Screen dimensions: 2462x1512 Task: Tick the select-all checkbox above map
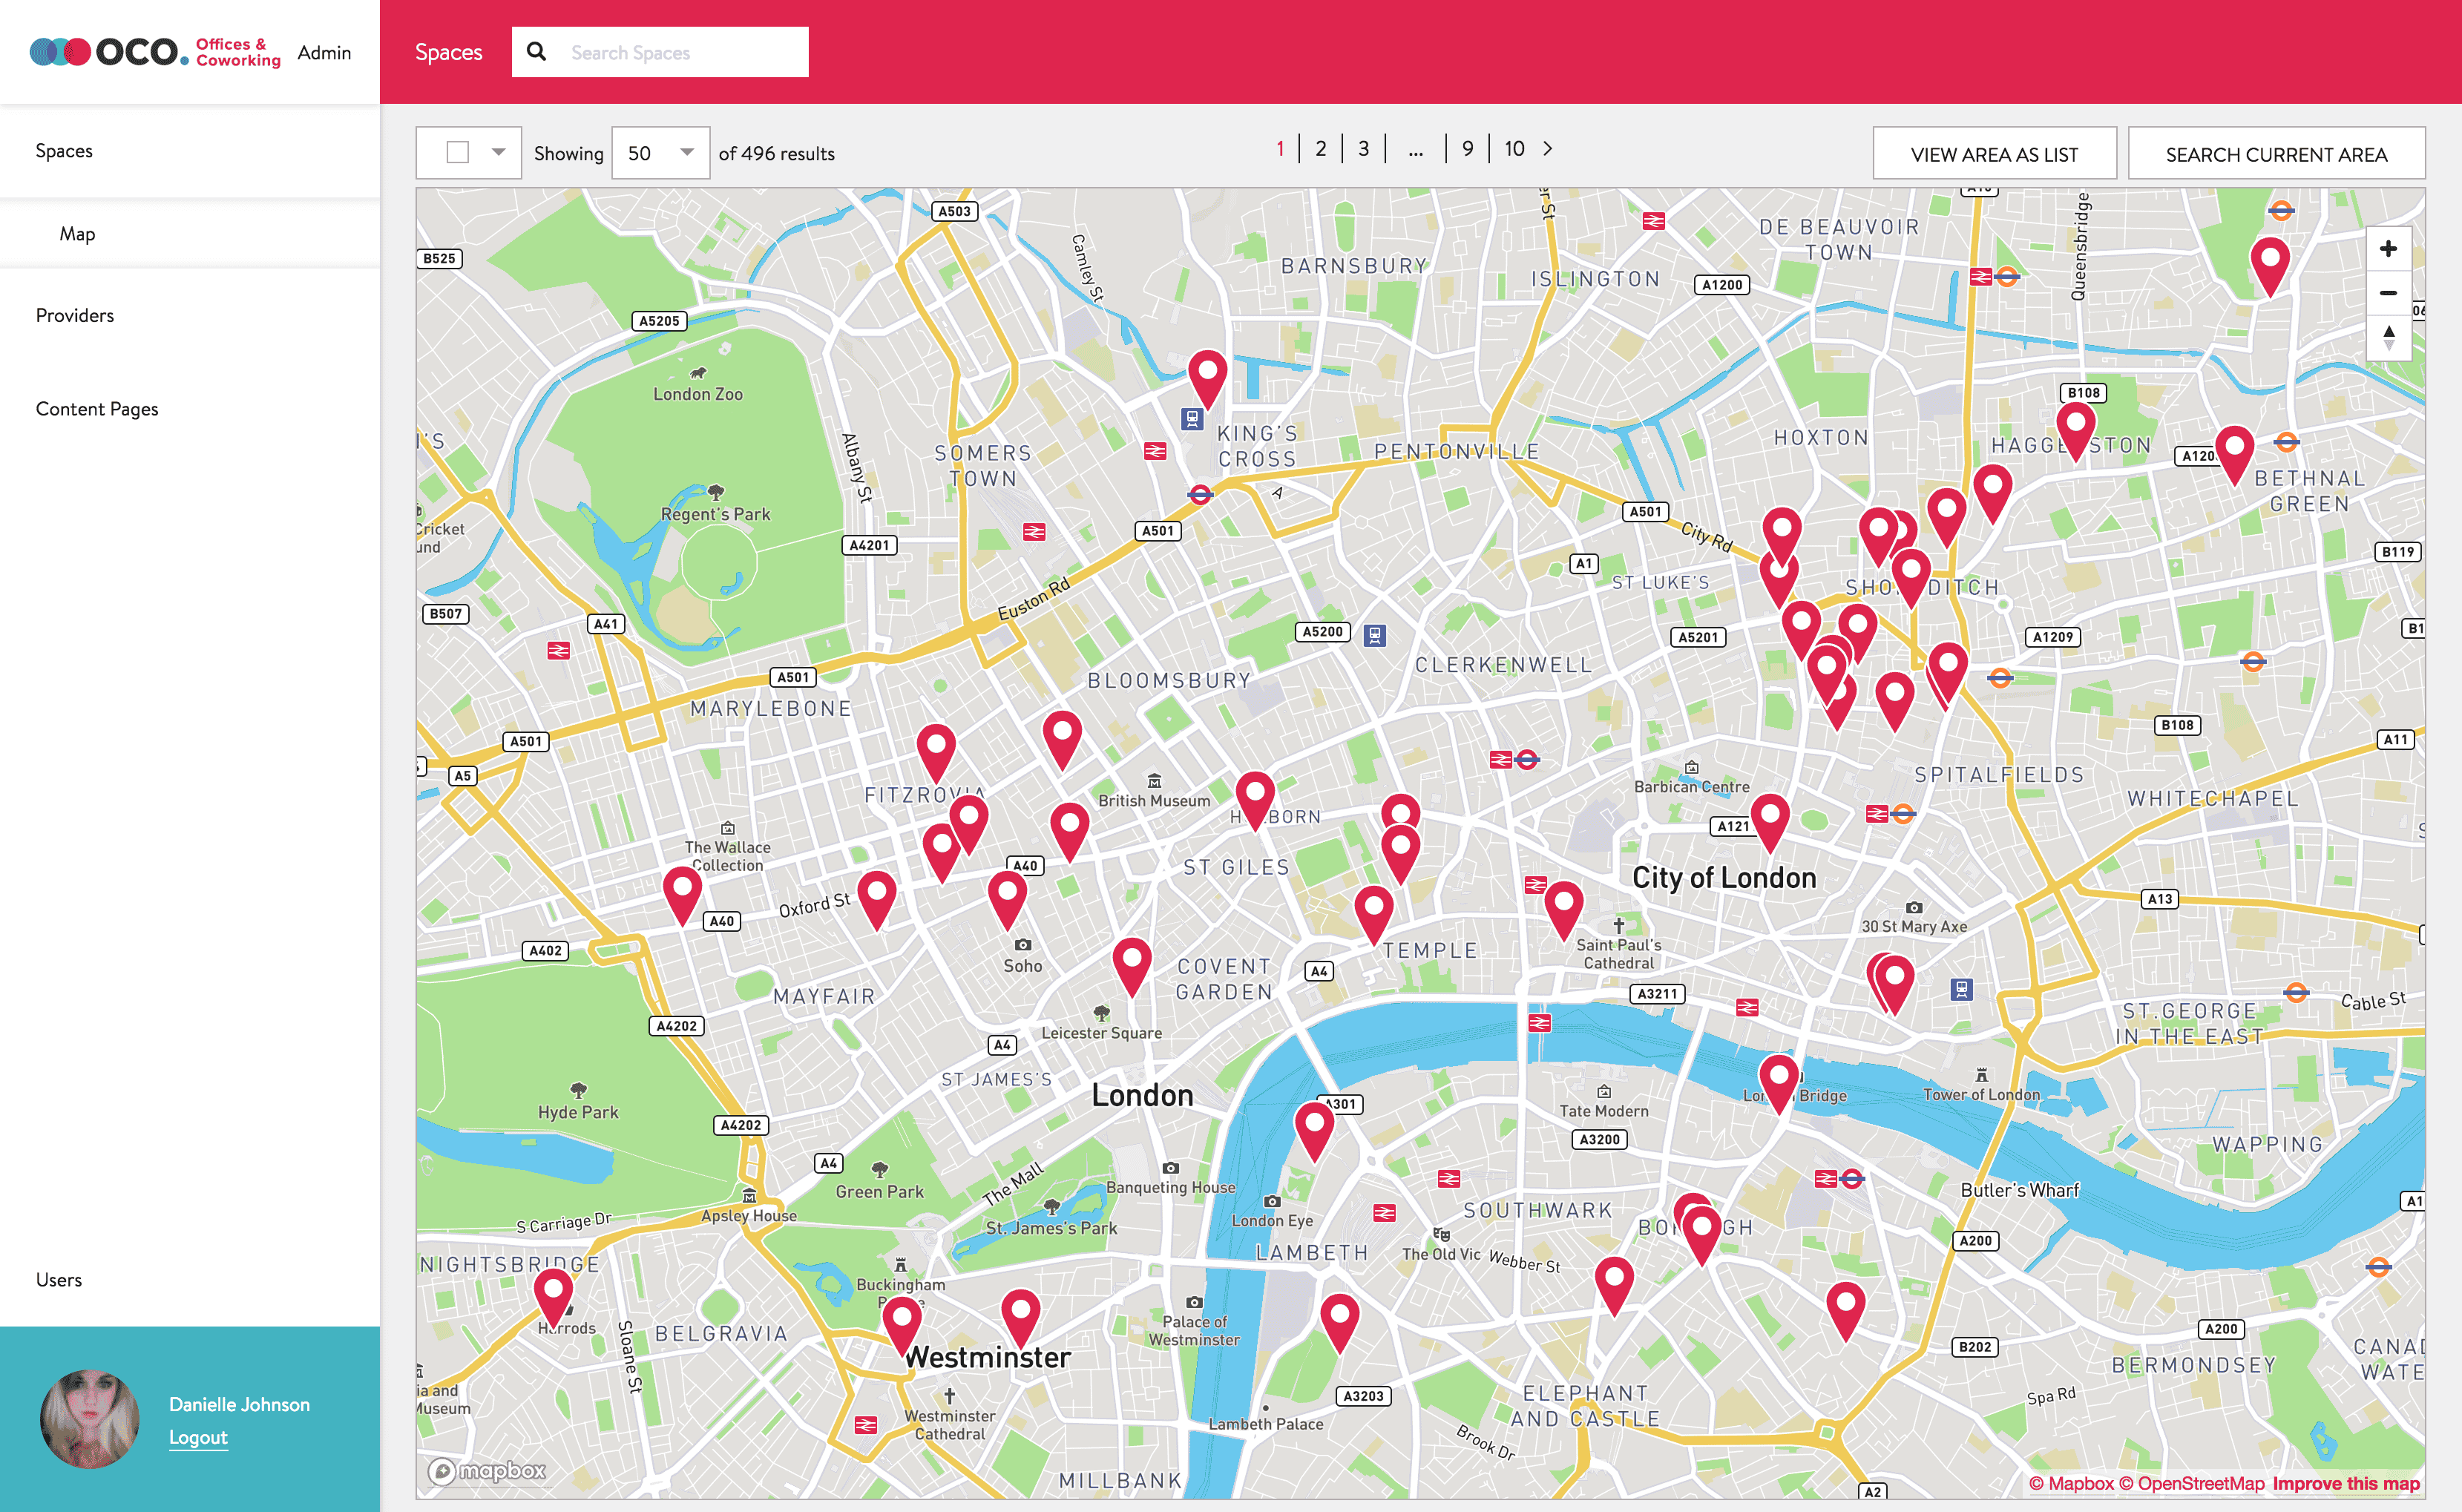pyautogui.click(x=458, y=153)
